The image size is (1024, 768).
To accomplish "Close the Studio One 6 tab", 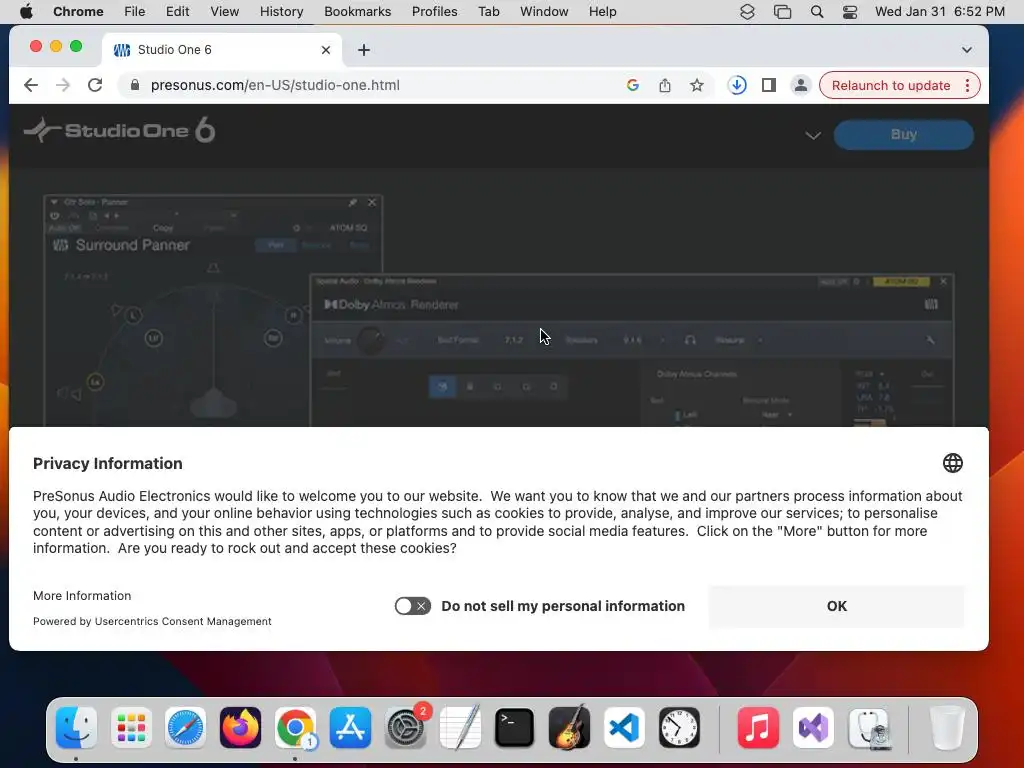I will 326,50.
